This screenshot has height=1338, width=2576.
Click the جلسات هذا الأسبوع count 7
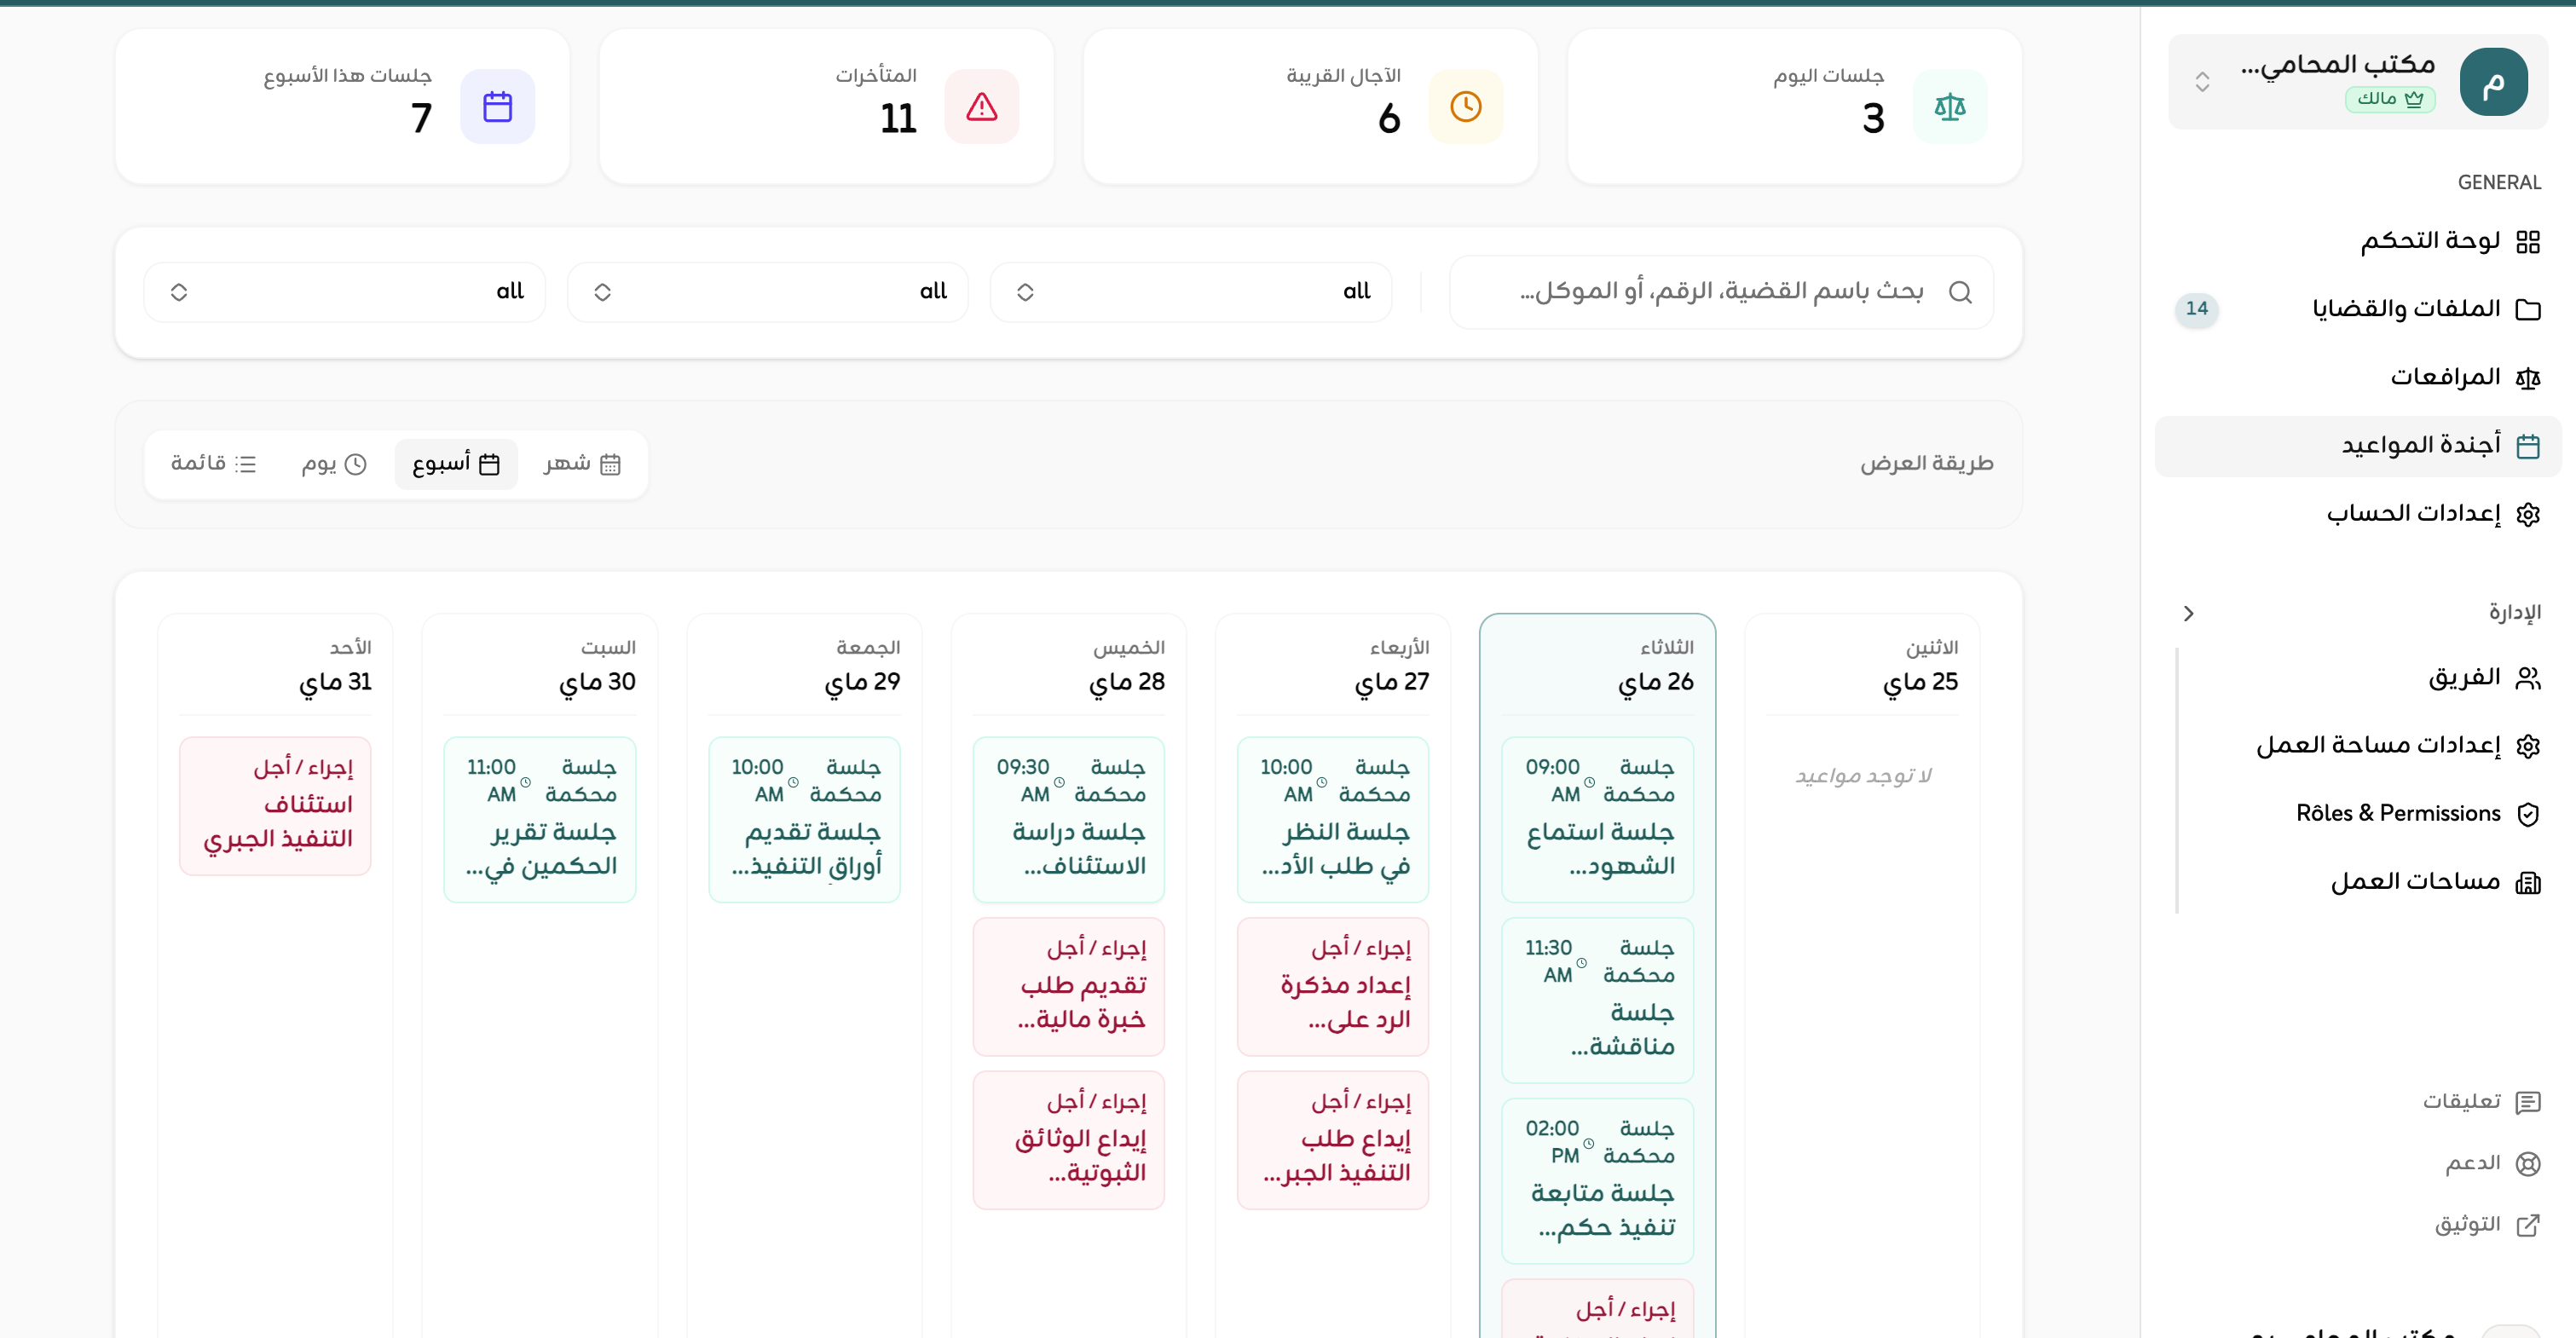pyautogui.click(x=421, y=119)
